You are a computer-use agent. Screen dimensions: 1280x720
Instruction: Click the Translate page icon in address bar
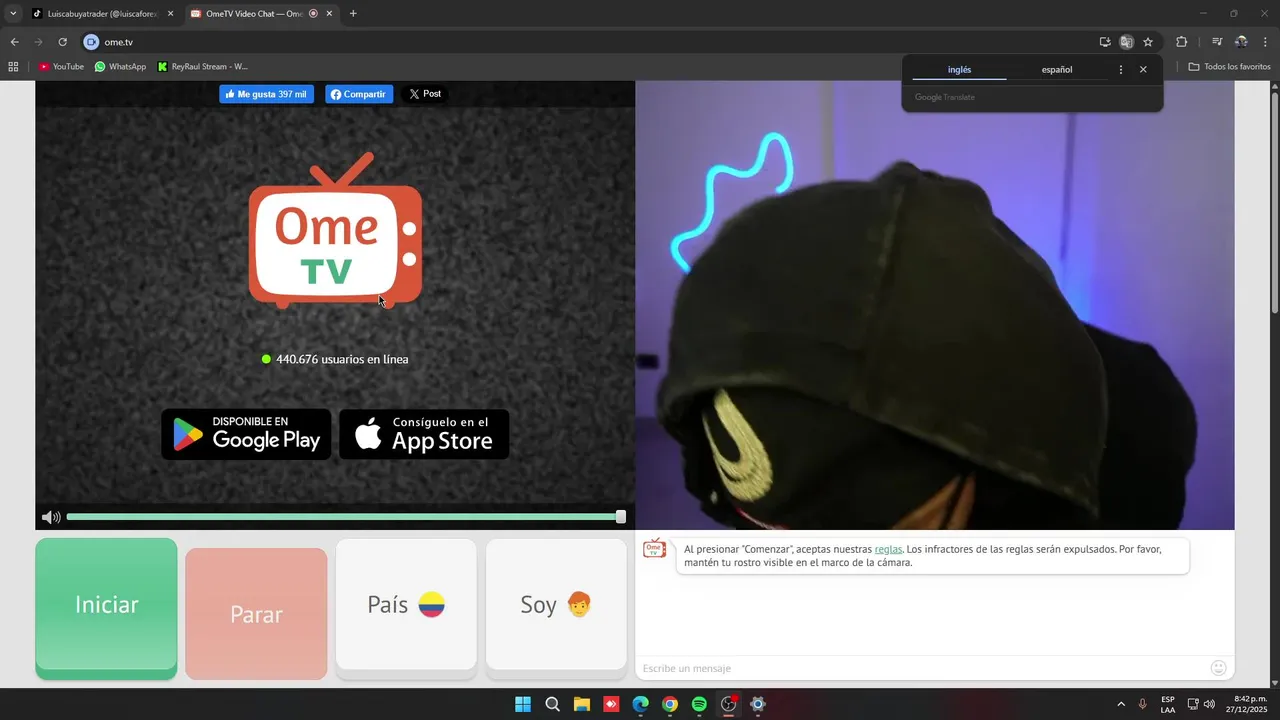point(1126,42)
